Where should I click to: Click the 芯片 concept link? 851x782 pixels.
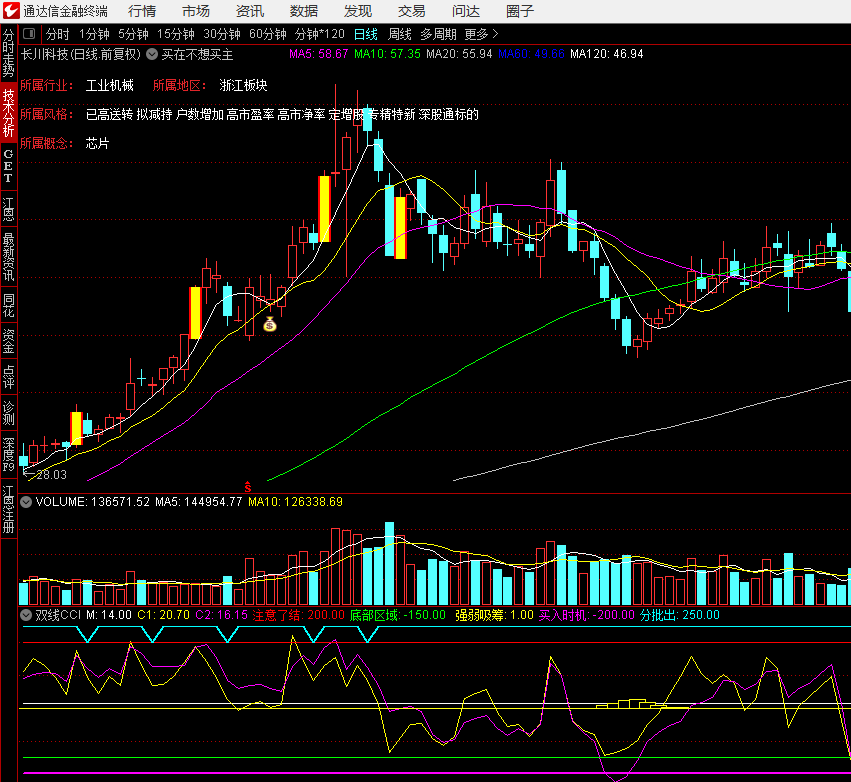click(x=97, y=143)
